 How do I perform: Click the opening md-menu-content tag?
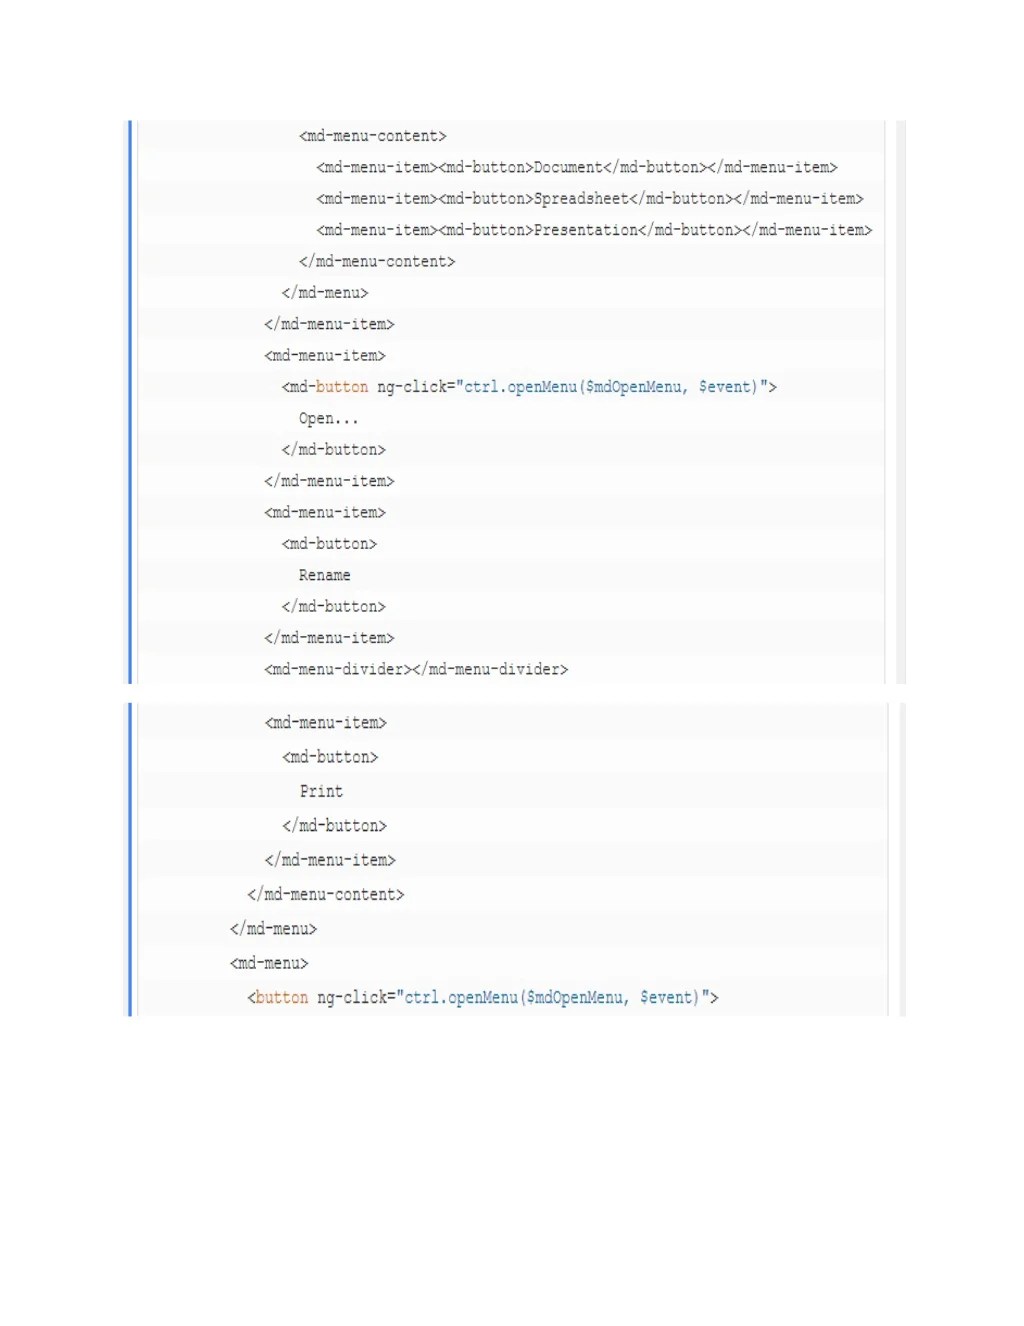372,136
